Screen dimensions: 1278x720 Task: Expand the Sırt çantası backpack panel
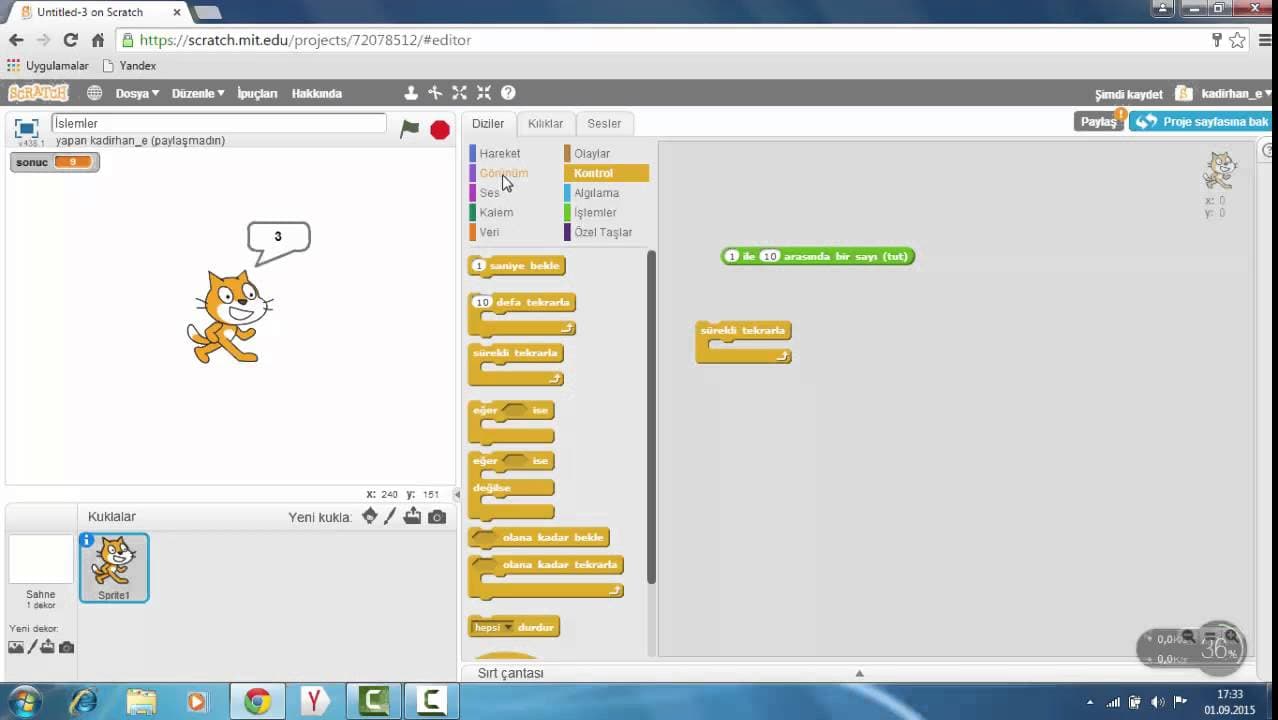tap(858, 673)
